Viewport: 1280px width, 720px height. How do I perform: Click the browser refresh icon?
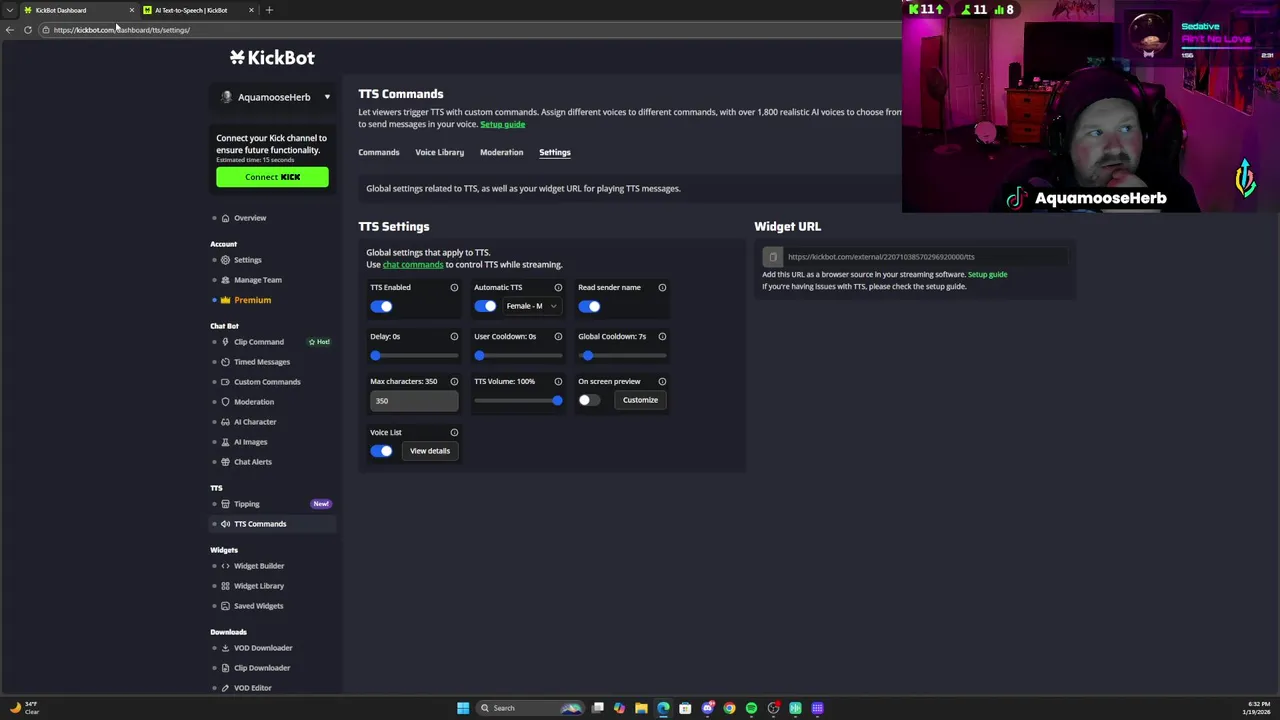pos(28,30)
